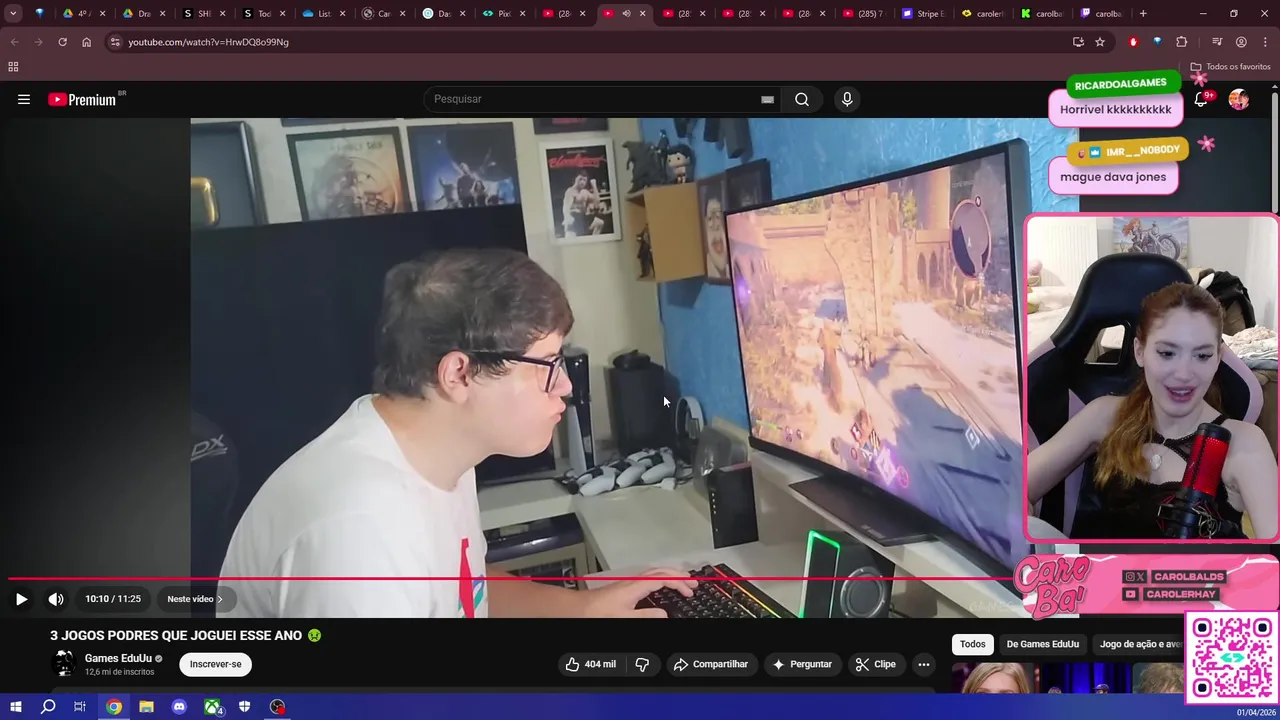The image size is (1280, 720).
Task: Select the 'De Games EduUu' chip
Action: pos(1043,644)
